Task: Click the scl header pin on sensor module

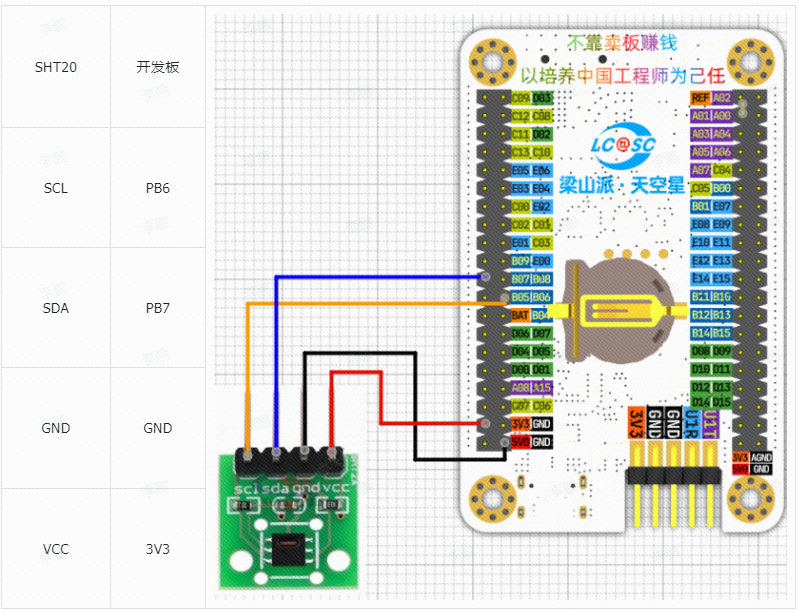Action: (246, 461)
